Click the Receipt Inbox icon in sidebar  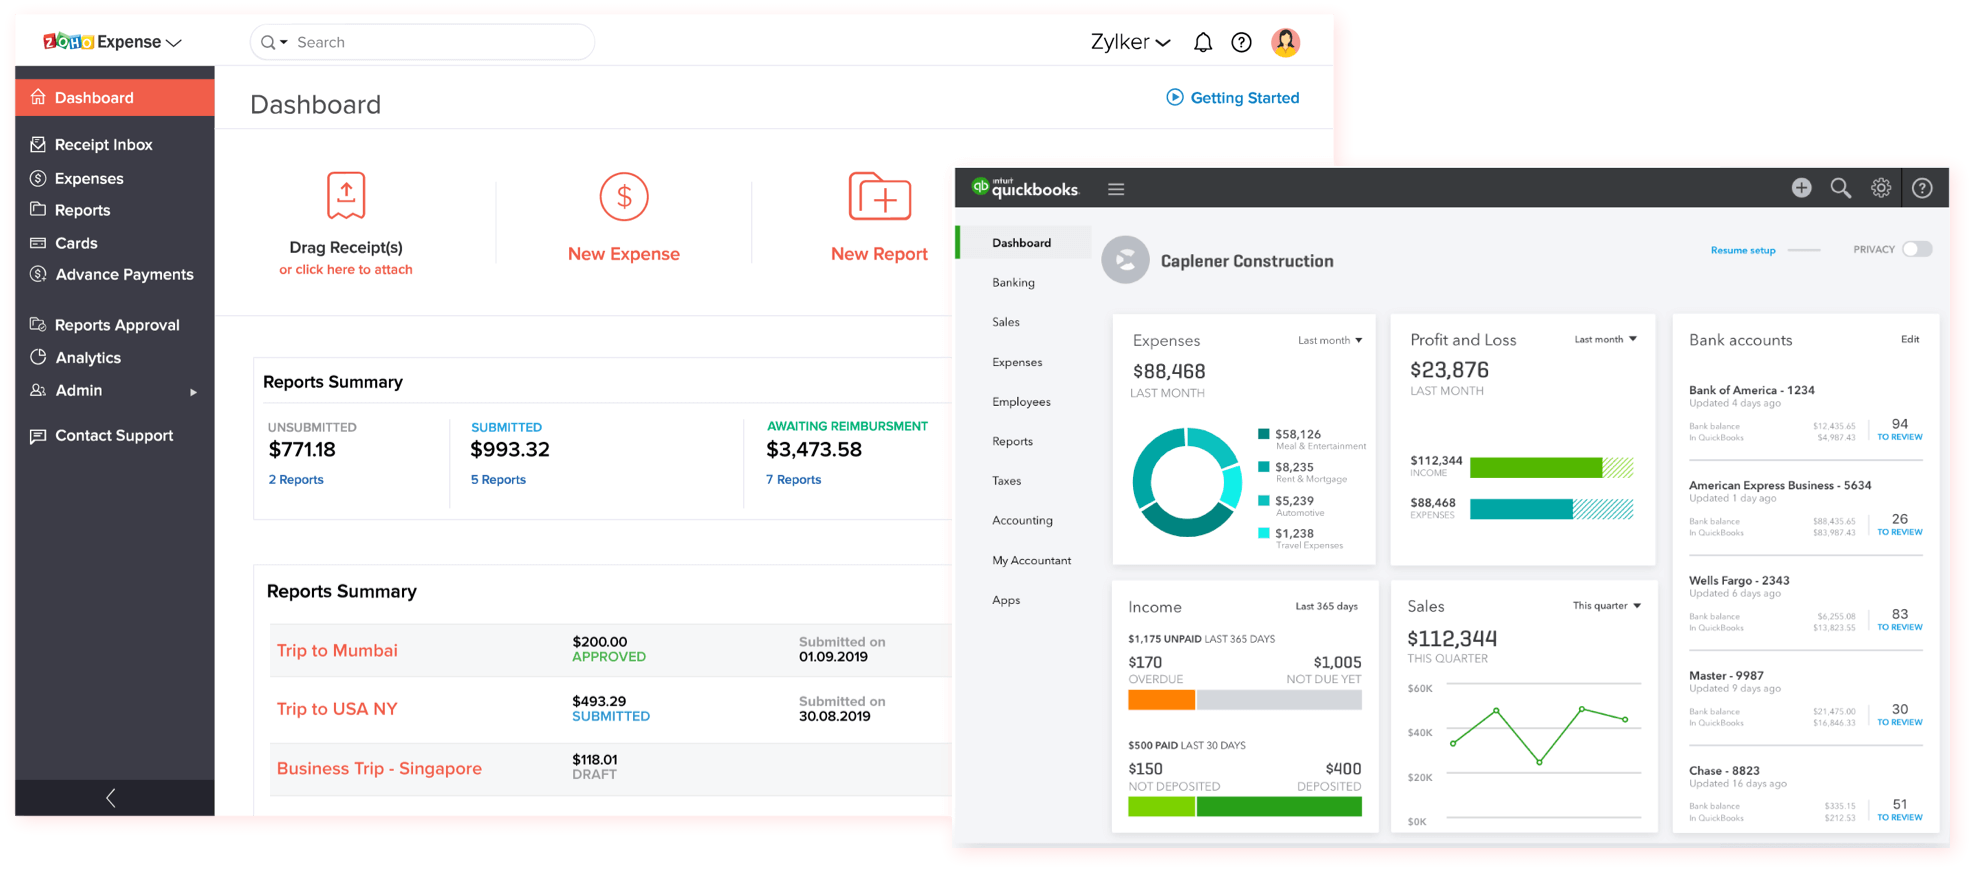click(x=38, y=144)
